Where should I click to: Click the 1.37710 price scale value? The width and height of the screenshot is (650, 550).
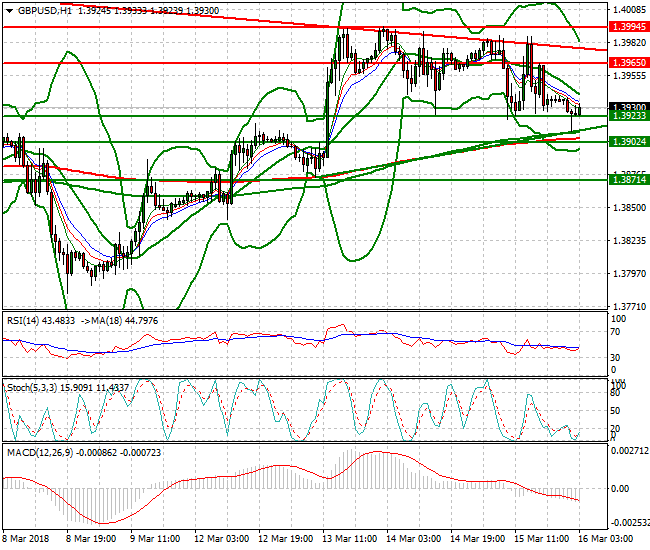pyautogui.click(x=630, y=307)
